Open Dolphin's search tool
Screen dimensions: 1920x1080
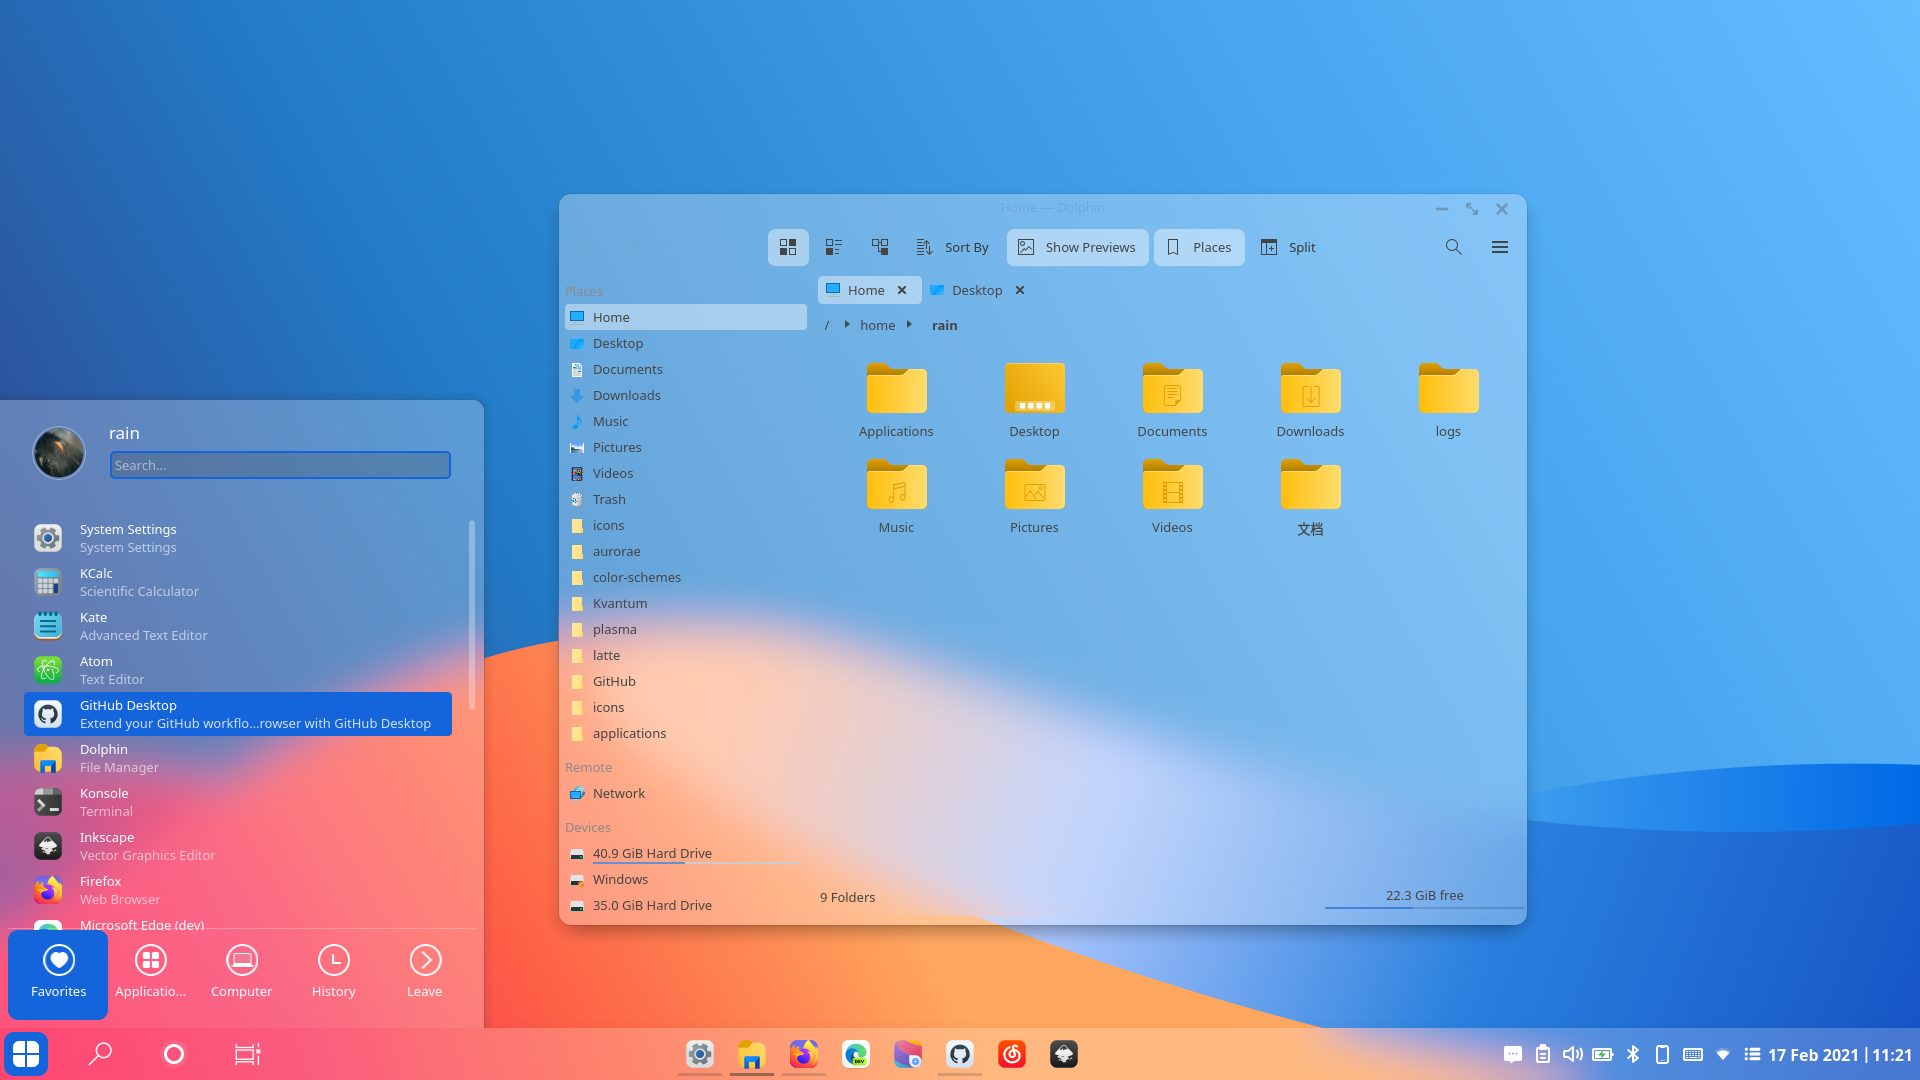[1453, 247]
